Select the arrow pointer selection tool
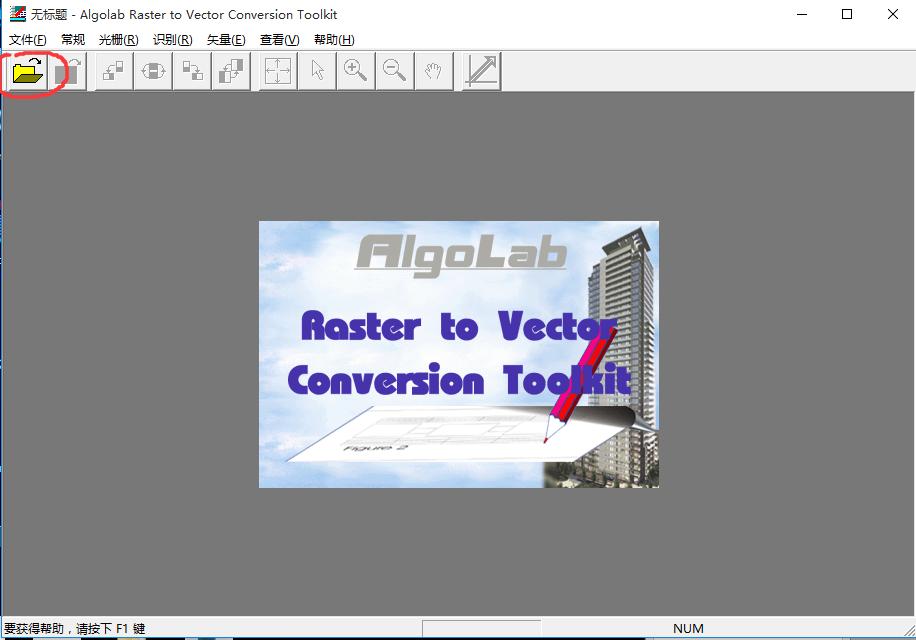 point(316,70)
